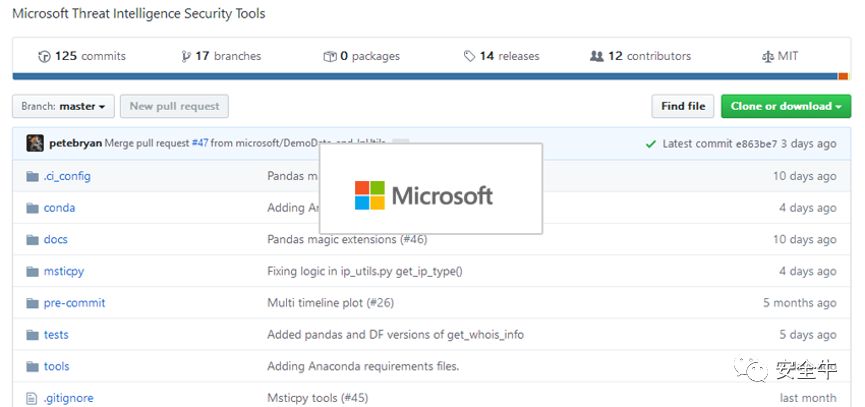Open the Clone or download dropdown

tap(786, 106)
